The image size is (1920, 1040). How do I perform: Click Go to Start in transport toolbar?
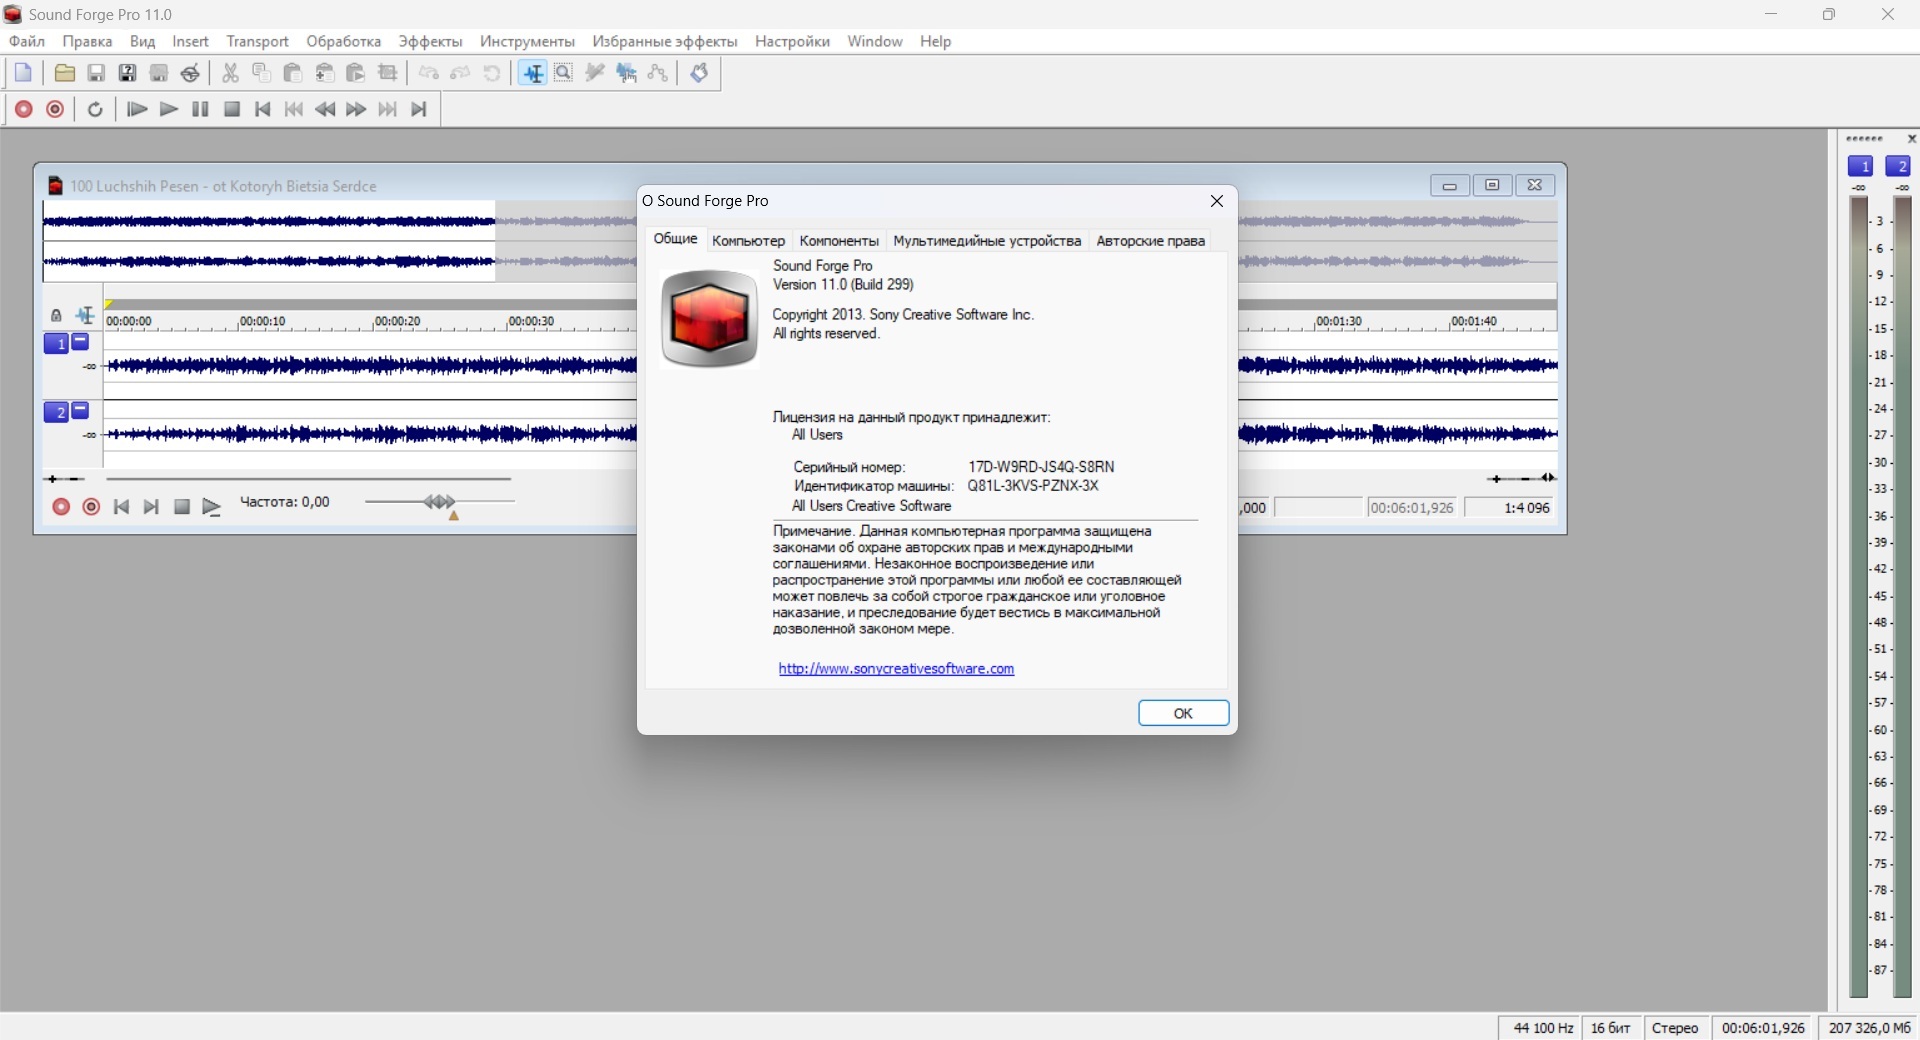click(263, 110)
